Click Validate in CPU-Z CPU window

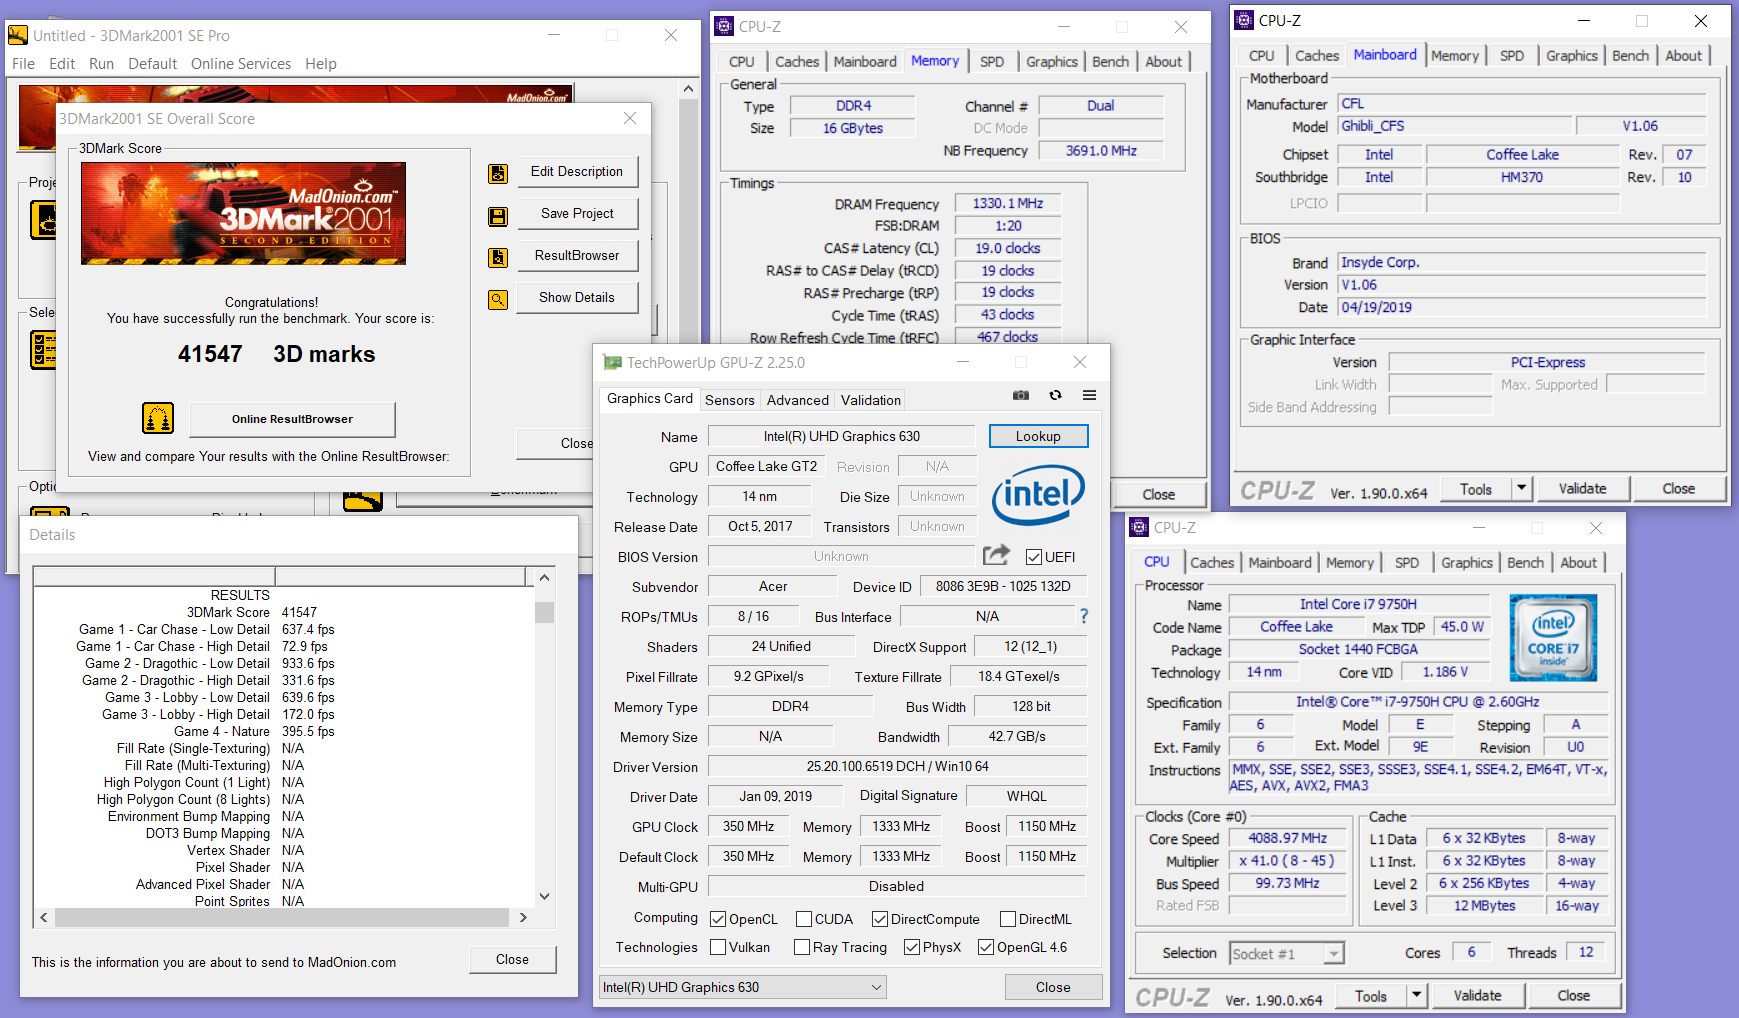click(x=1477, y=996)
